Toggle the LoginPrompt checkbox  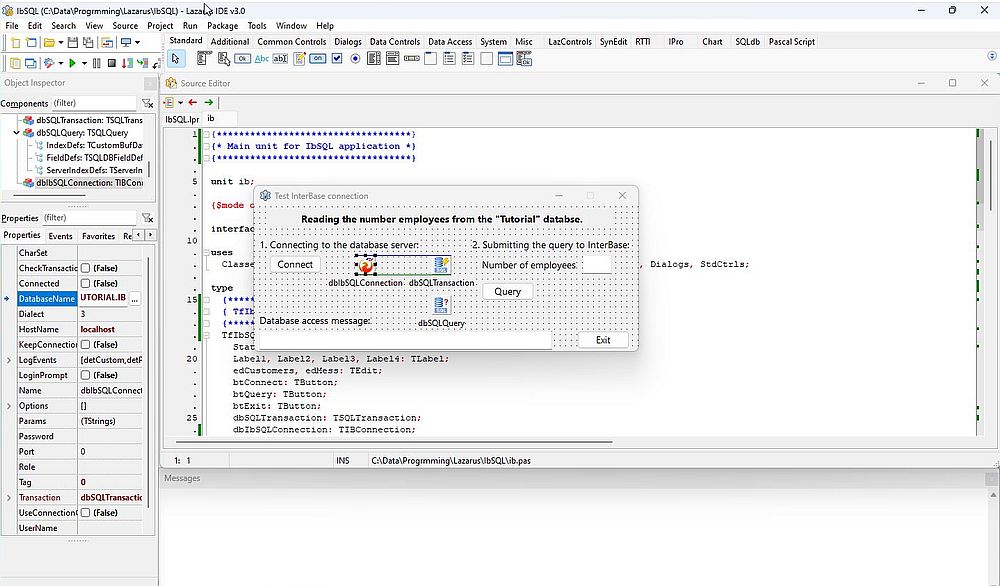85,376
